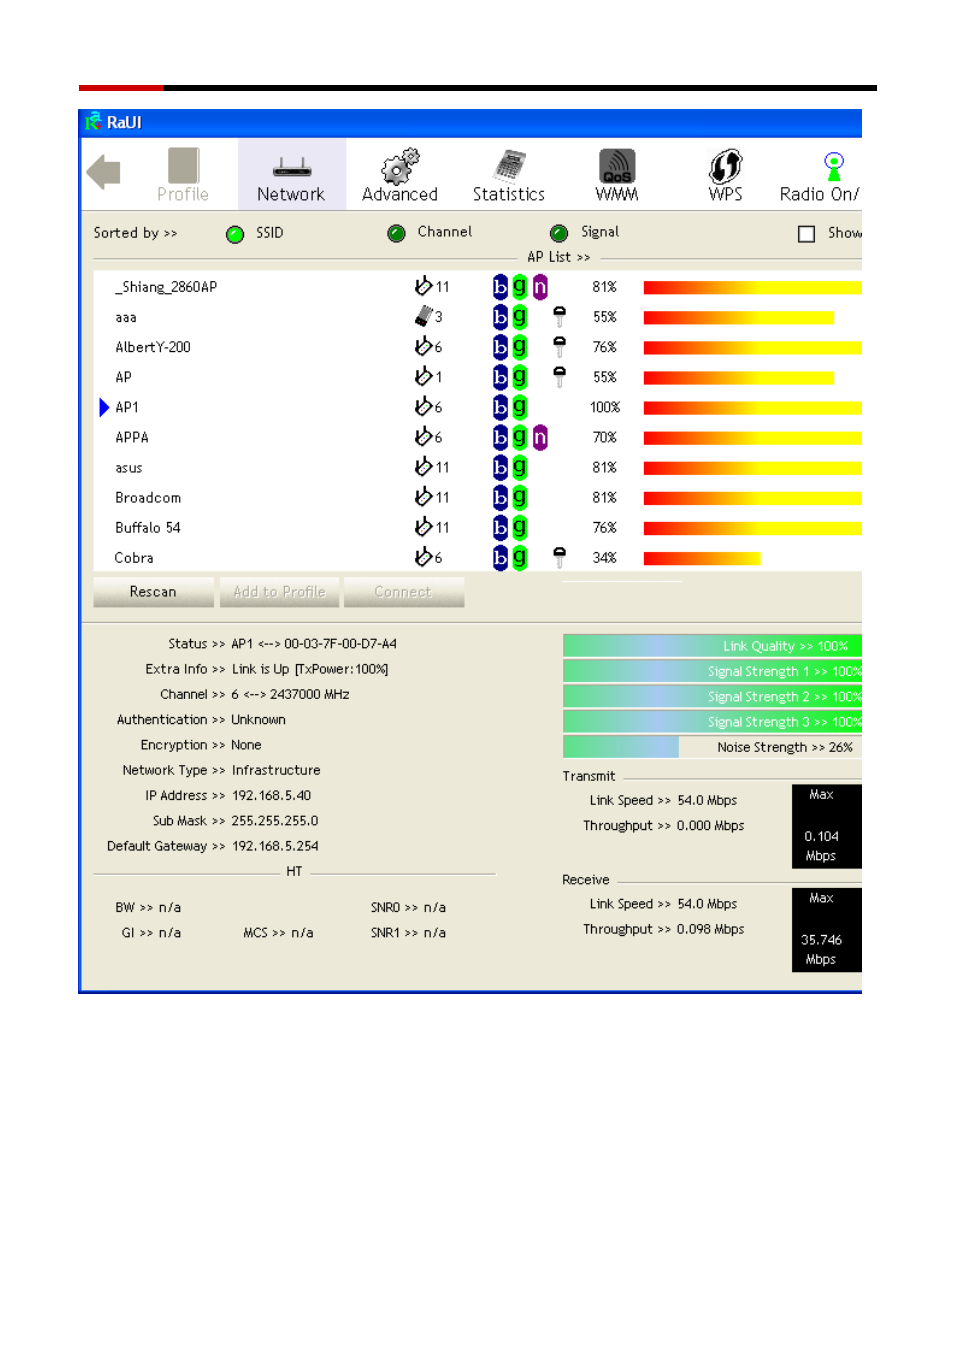Open the Profile page icon

[183, 166]
